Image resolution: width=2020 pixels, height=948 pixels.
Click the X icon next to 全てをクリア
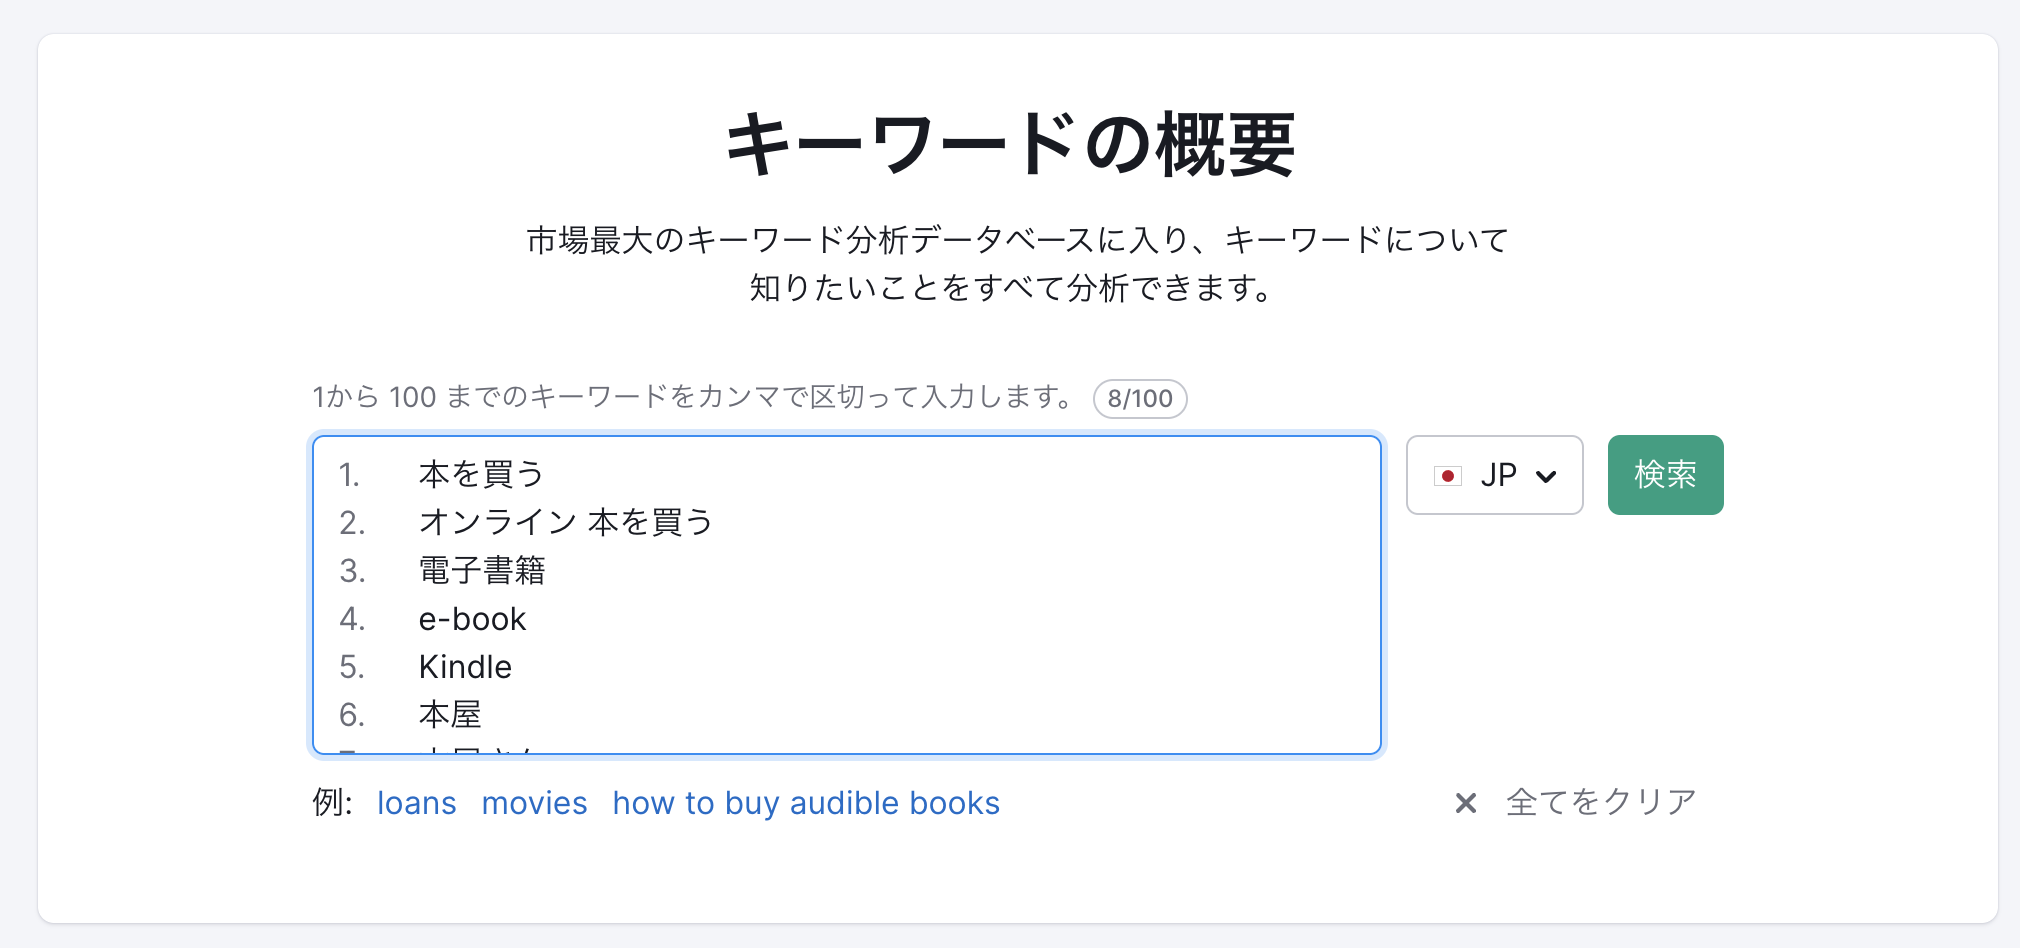click(1464, 802)
